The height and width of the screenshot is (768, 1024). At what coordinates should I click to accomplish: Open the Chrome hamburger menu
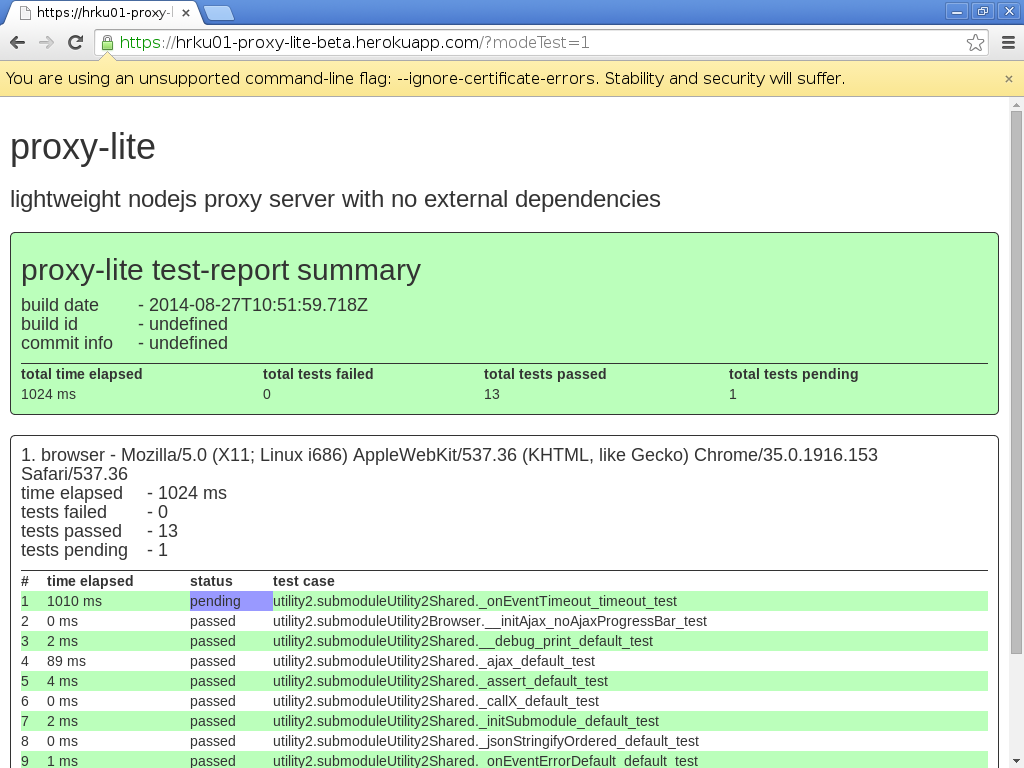(1008, 42)
